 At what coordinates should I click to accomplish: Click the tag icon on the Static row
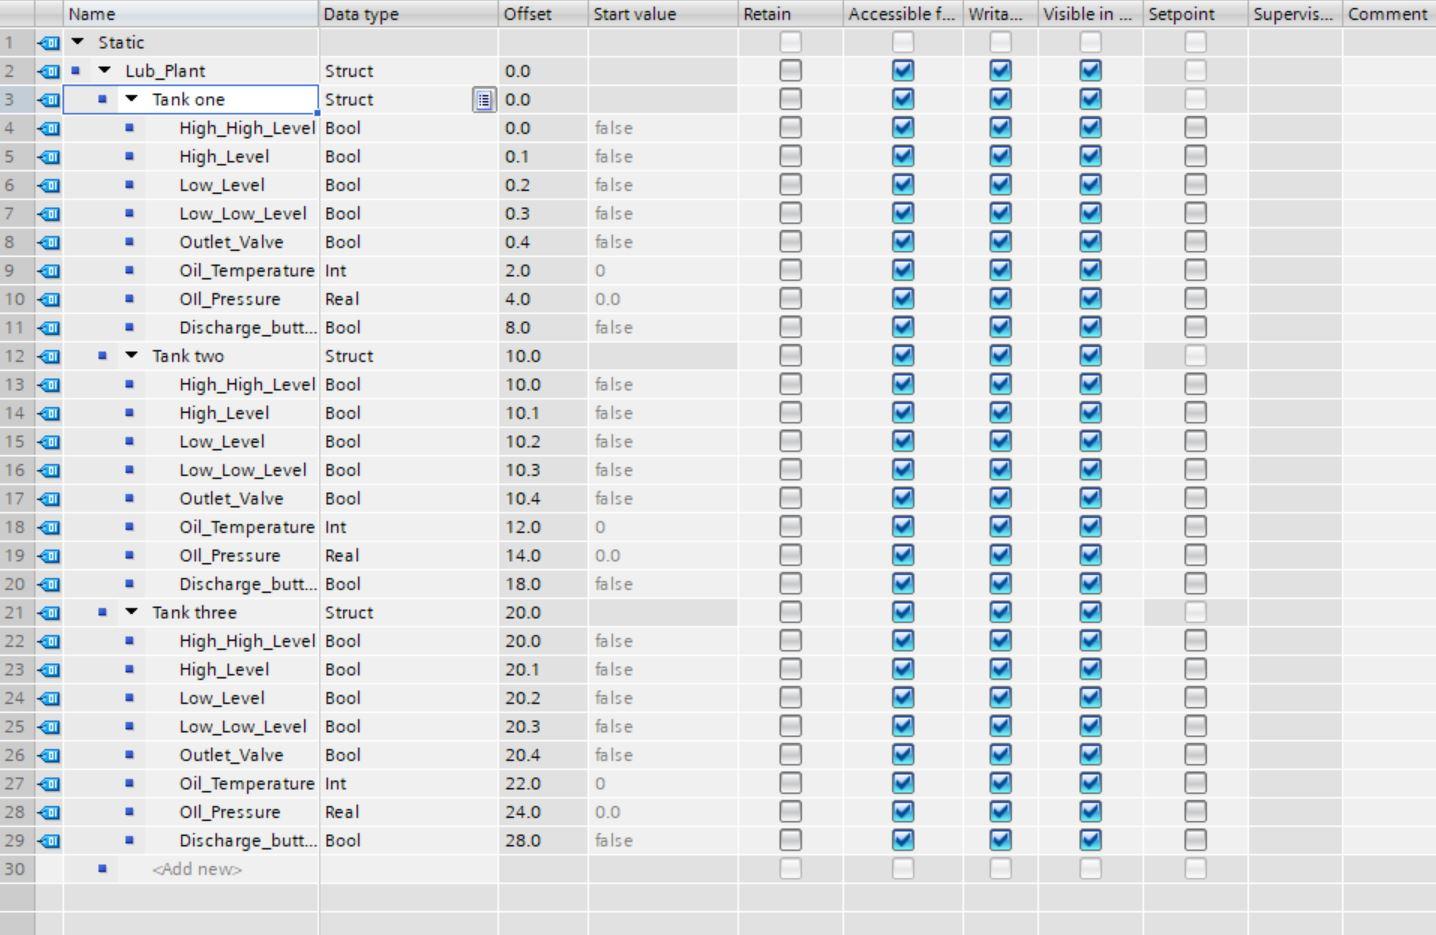[48, 42]
